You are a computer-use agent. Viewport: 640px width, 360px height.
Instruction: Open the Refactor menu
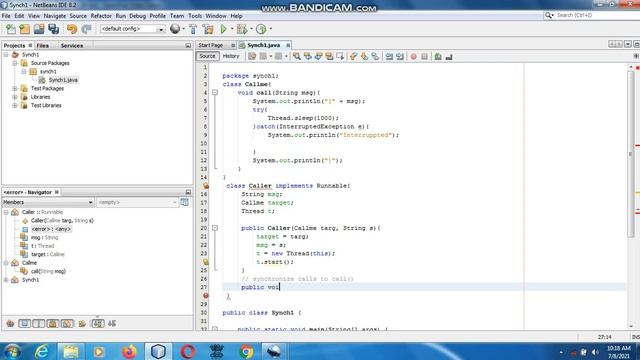[101, 16]
